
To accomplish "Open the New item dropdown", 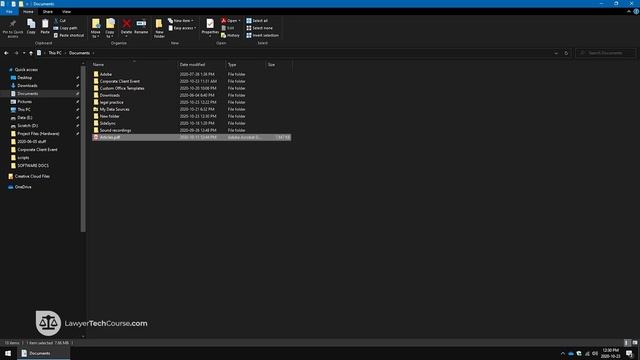I will (181, 20).
